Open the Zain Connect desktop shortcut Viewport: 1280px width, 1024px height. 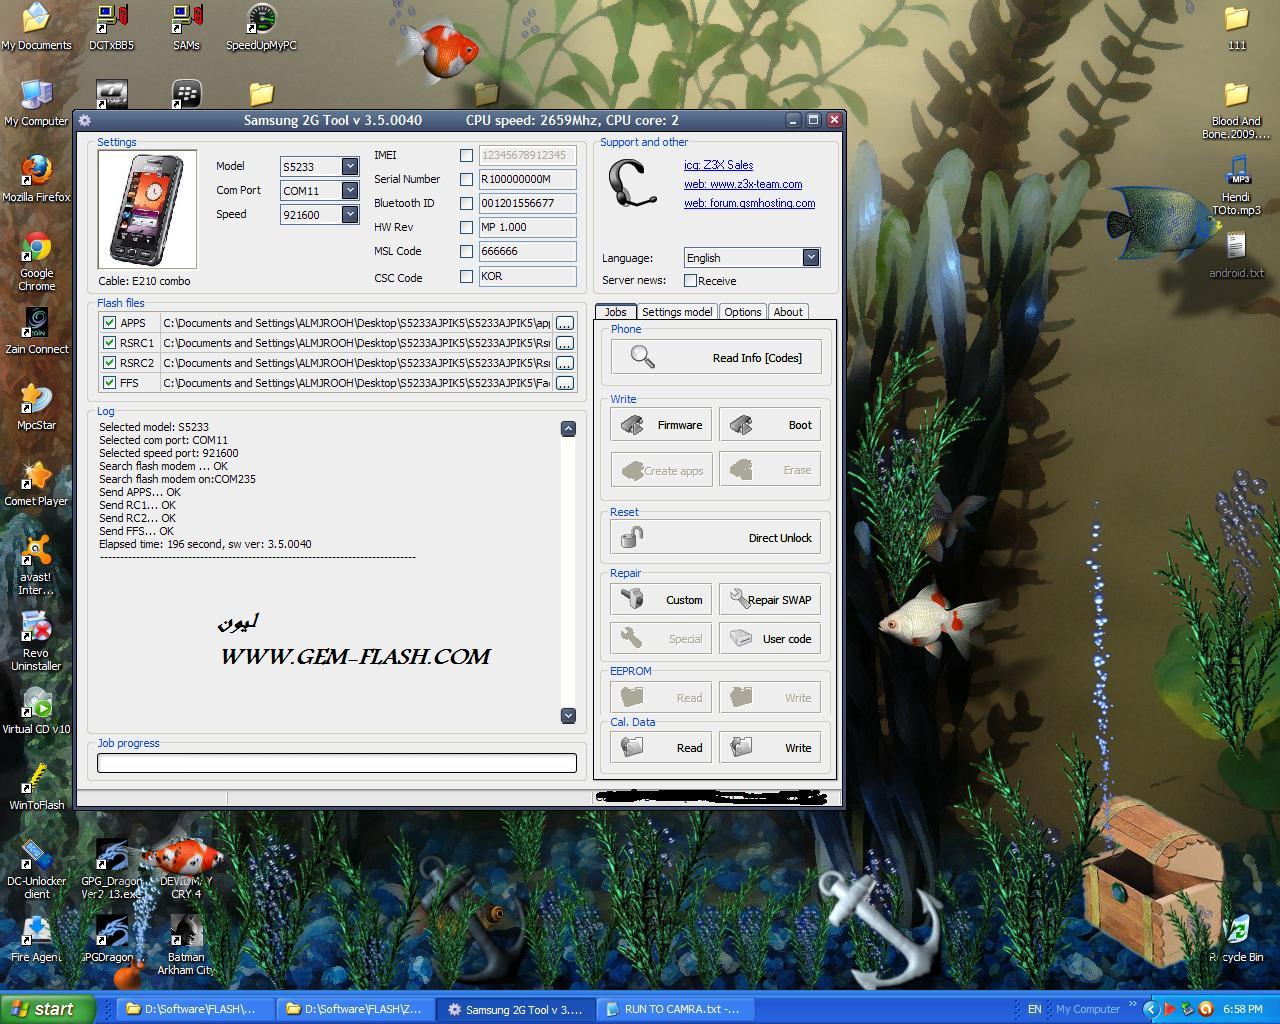coord(36,331)
